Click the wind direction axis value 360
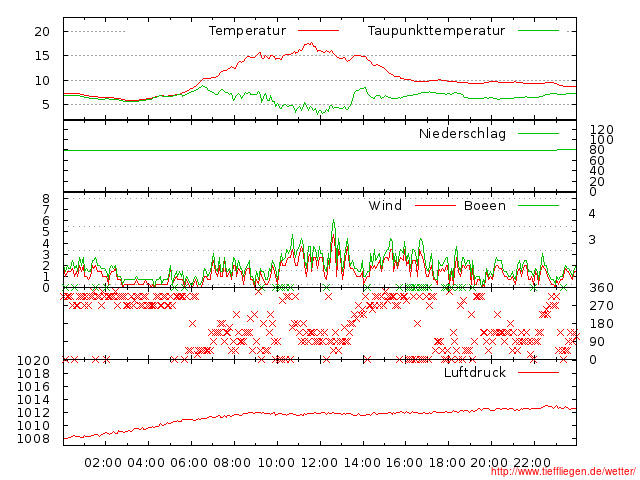Viewport: 640px width, 480px height. pos(601,288)
